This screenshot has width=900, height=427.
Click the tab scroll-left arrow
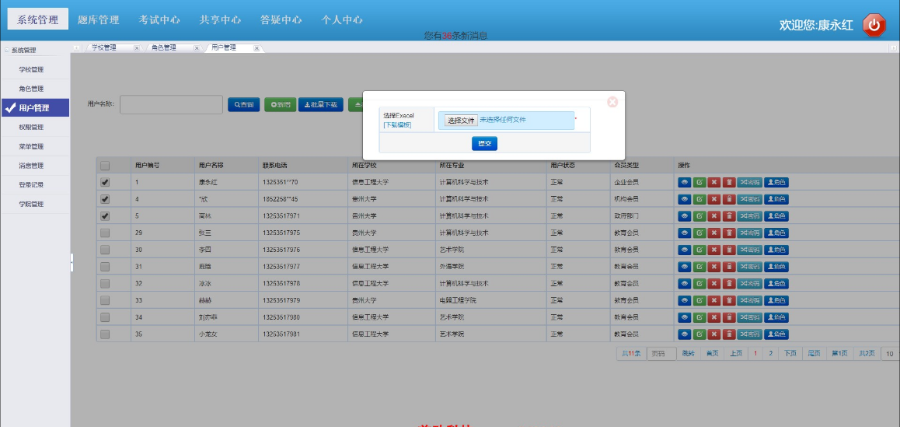point(76,48)
